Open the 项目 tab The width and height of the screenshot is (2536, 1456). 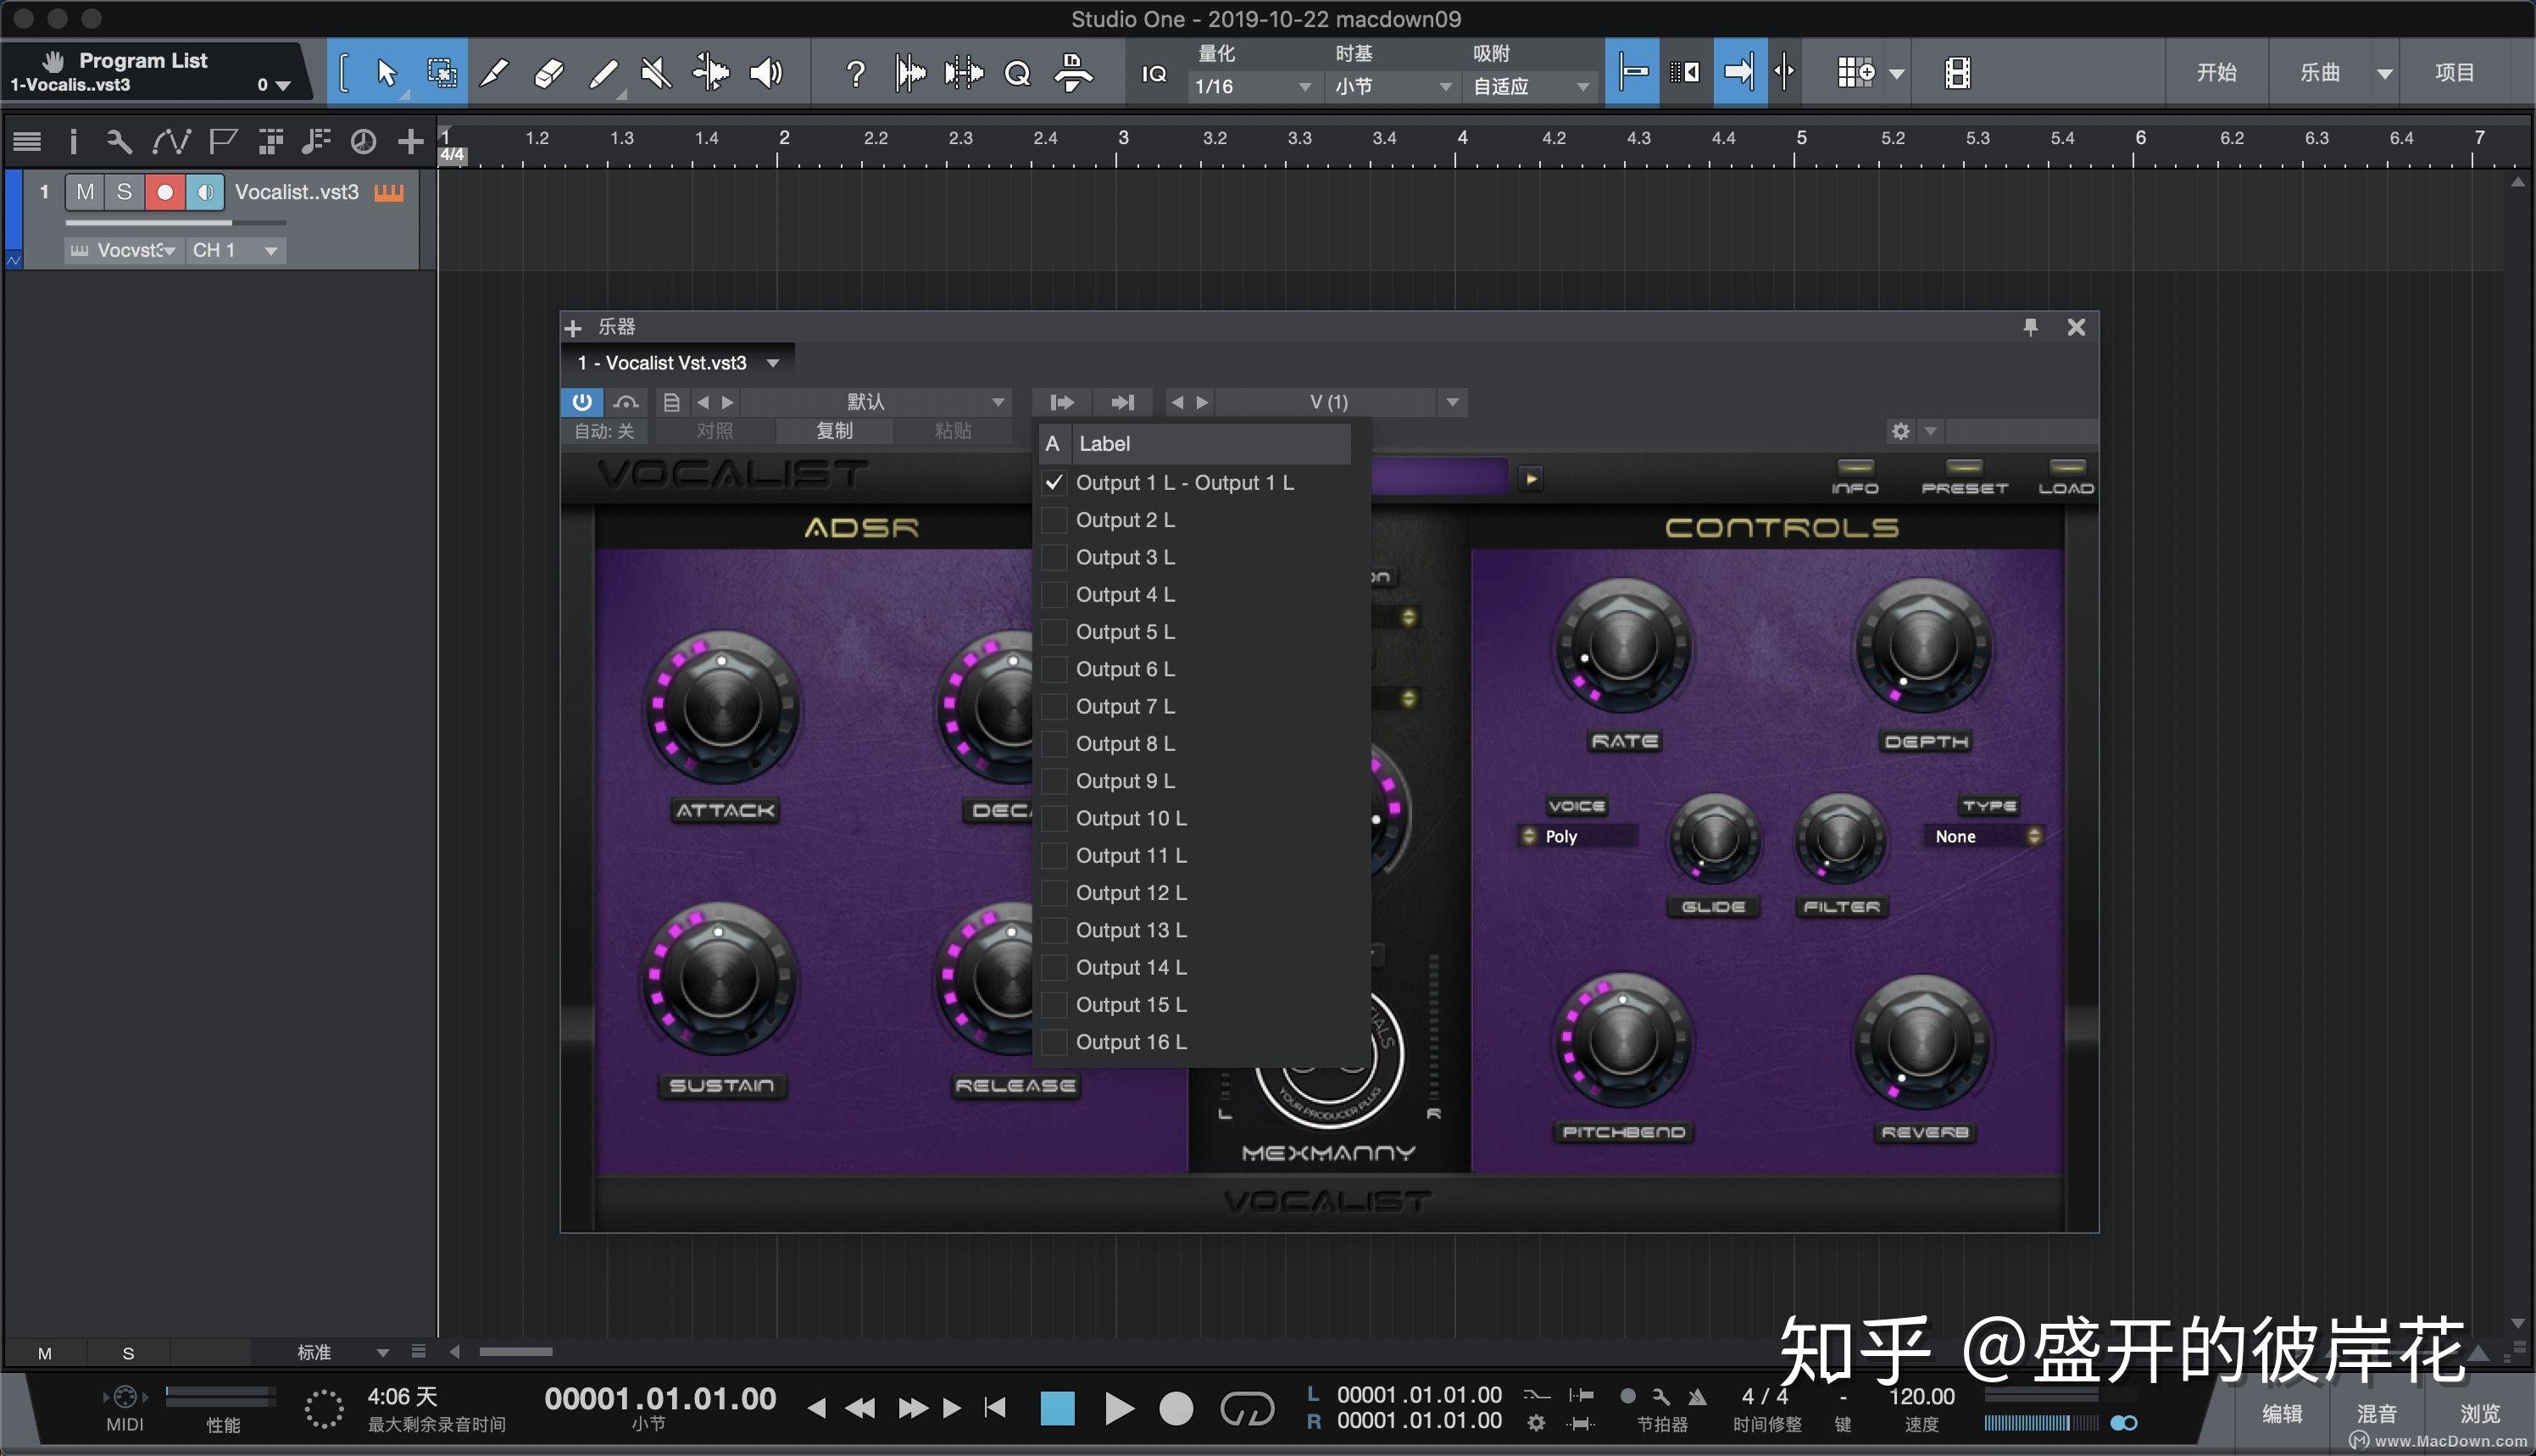(2456, 72)
